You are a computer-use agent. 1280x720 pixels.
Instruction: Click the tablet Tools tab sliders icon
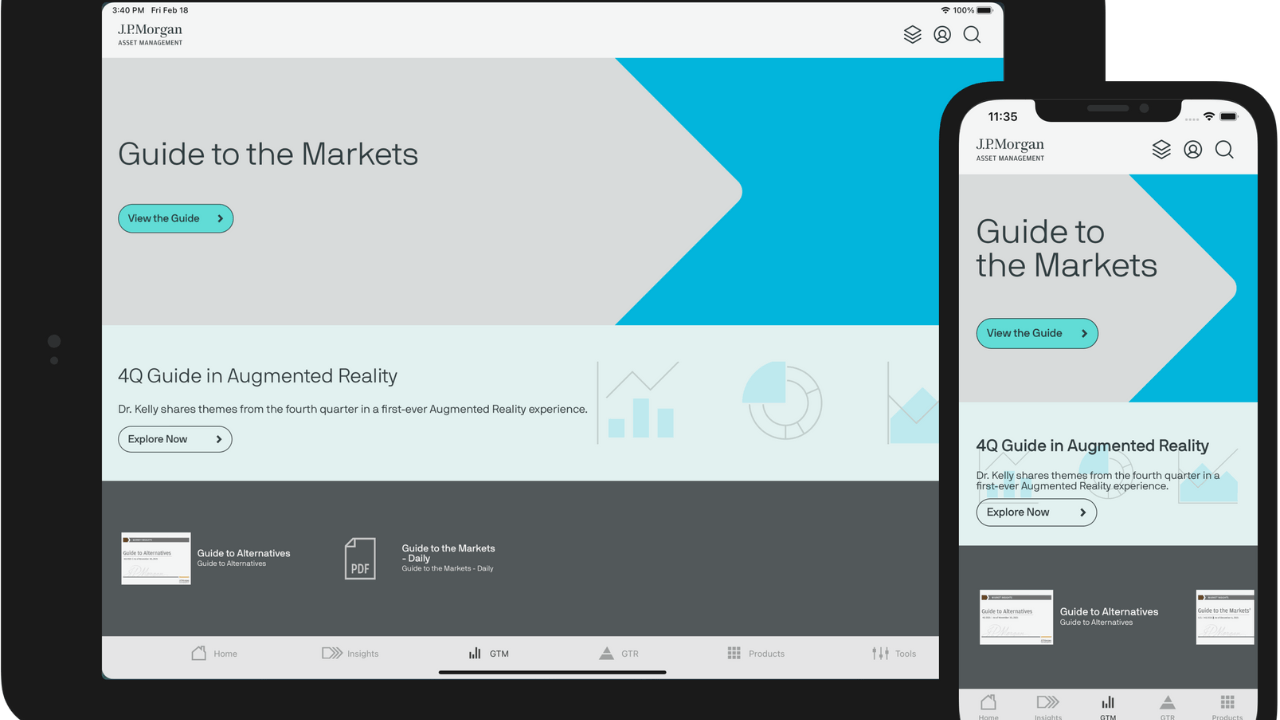click(880, 653)
